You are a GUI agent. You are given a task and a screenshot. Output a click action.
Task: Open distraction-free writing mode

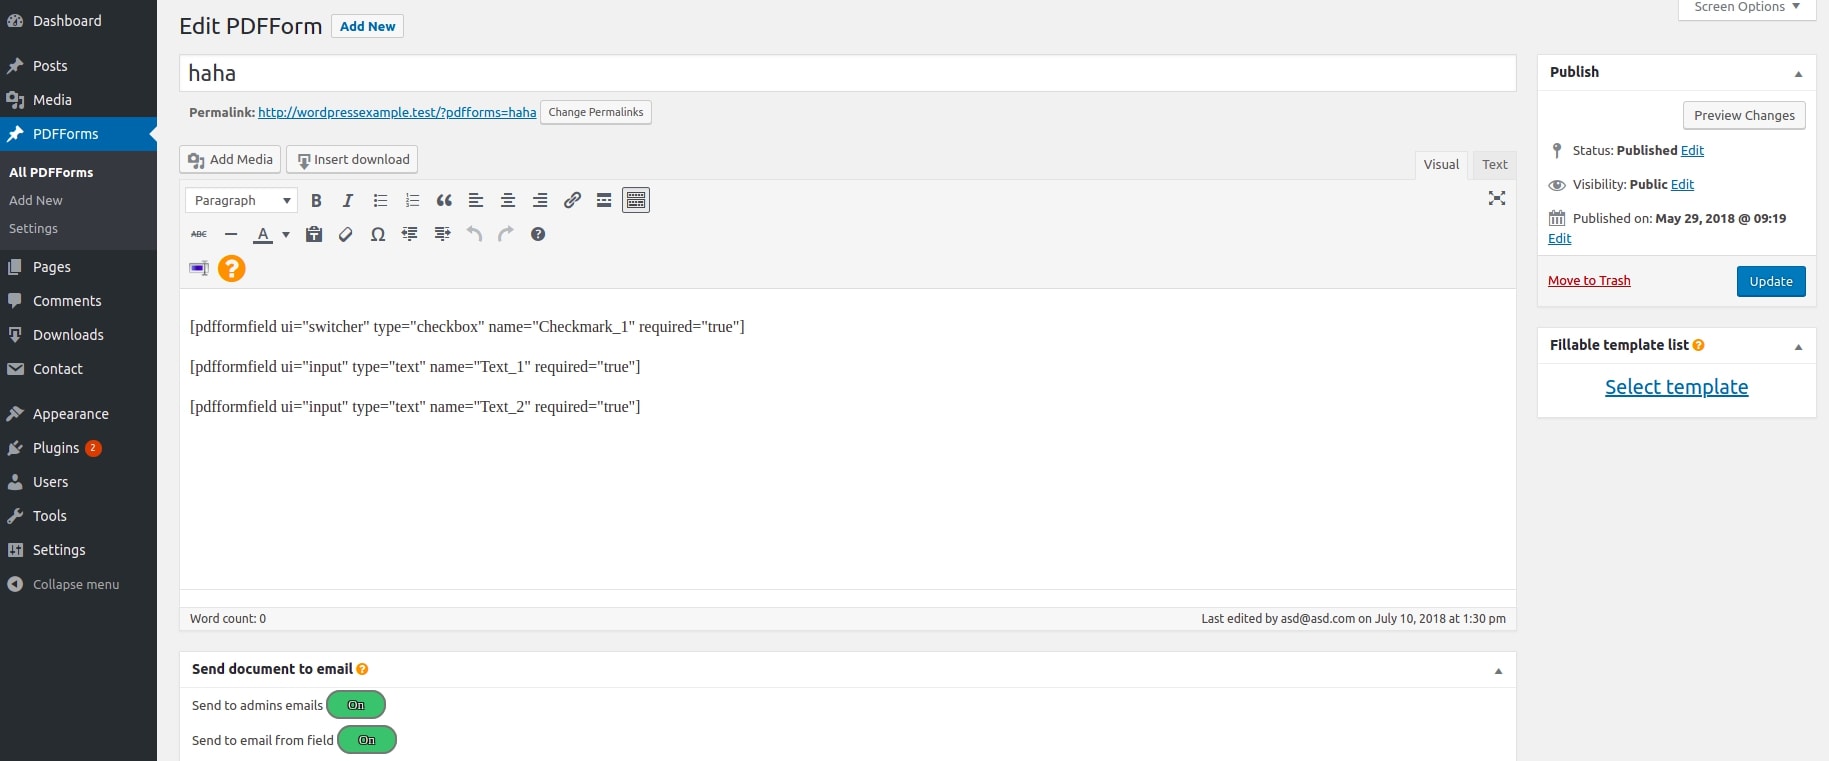pyautogui.click(x=1497, y=198)
